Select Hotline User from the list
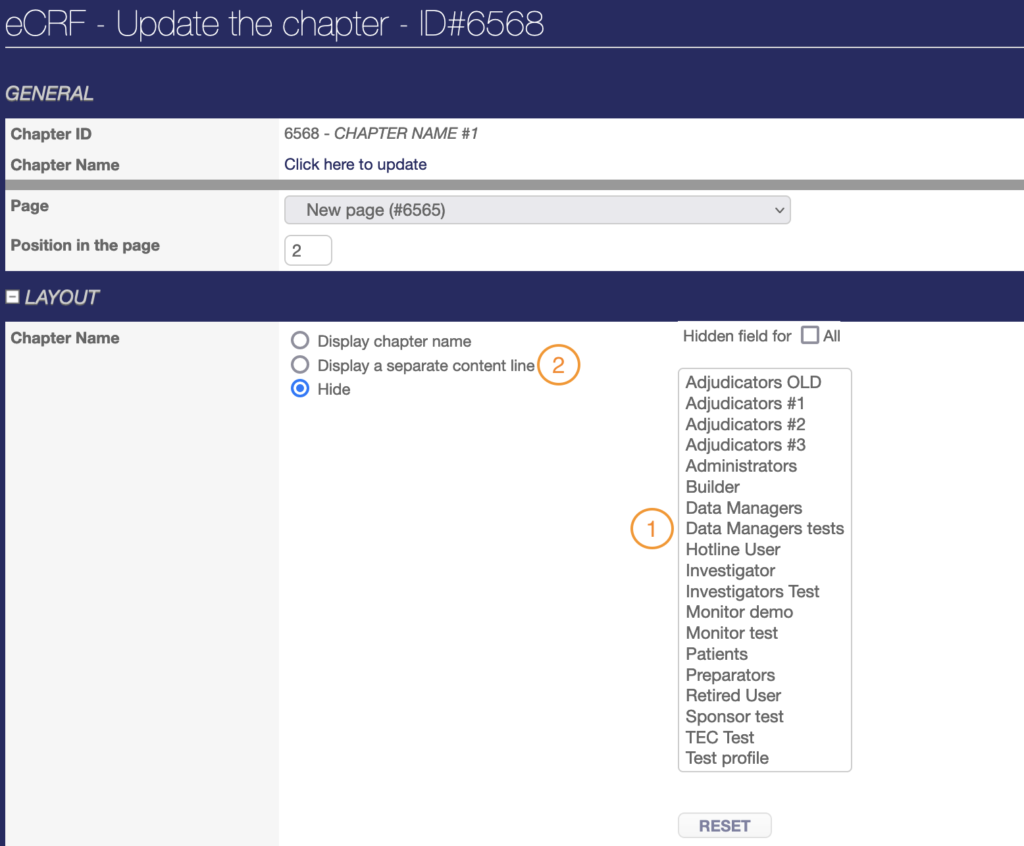The image size is (1024, 846). 733,549
